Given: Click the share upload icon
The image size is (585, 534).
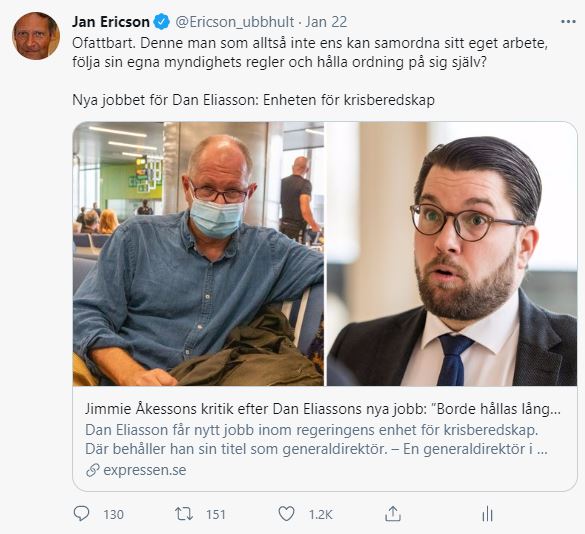Looking at the screenshot, I should (392, 514).
